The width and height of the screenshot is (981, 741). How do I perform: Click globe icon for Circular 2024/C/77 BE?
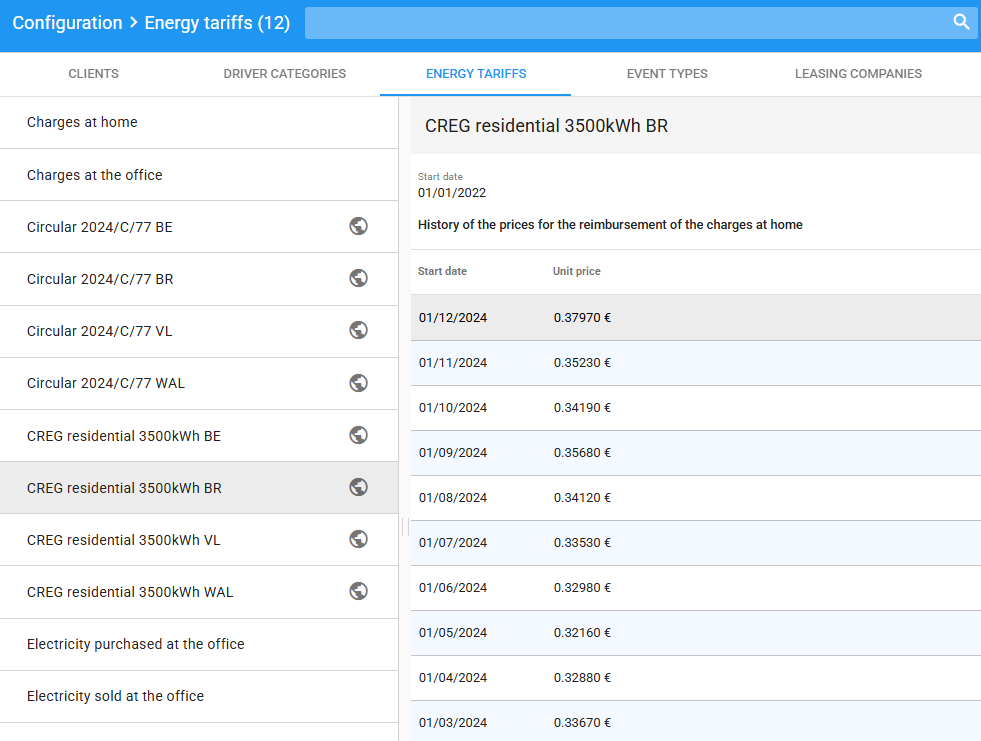pyautogui.click(x=358, y=226)
